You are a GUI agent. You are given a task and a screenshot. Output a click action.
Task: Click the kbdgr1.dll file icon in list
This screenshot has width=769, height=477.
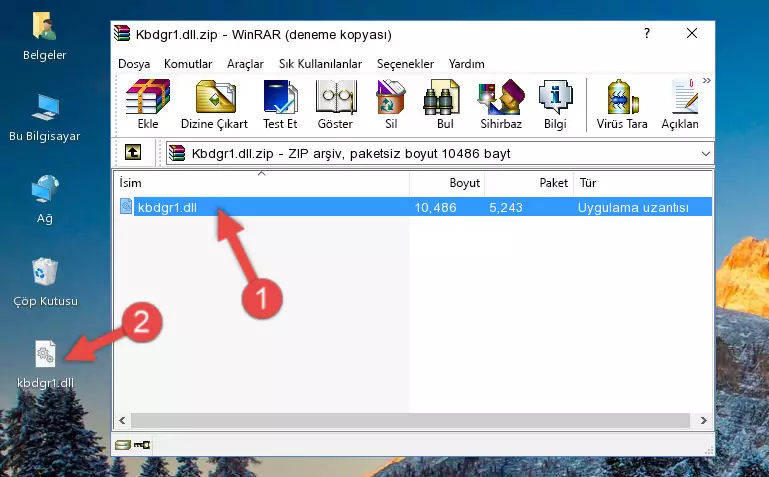pyautogui.click(x=126, y=206)
